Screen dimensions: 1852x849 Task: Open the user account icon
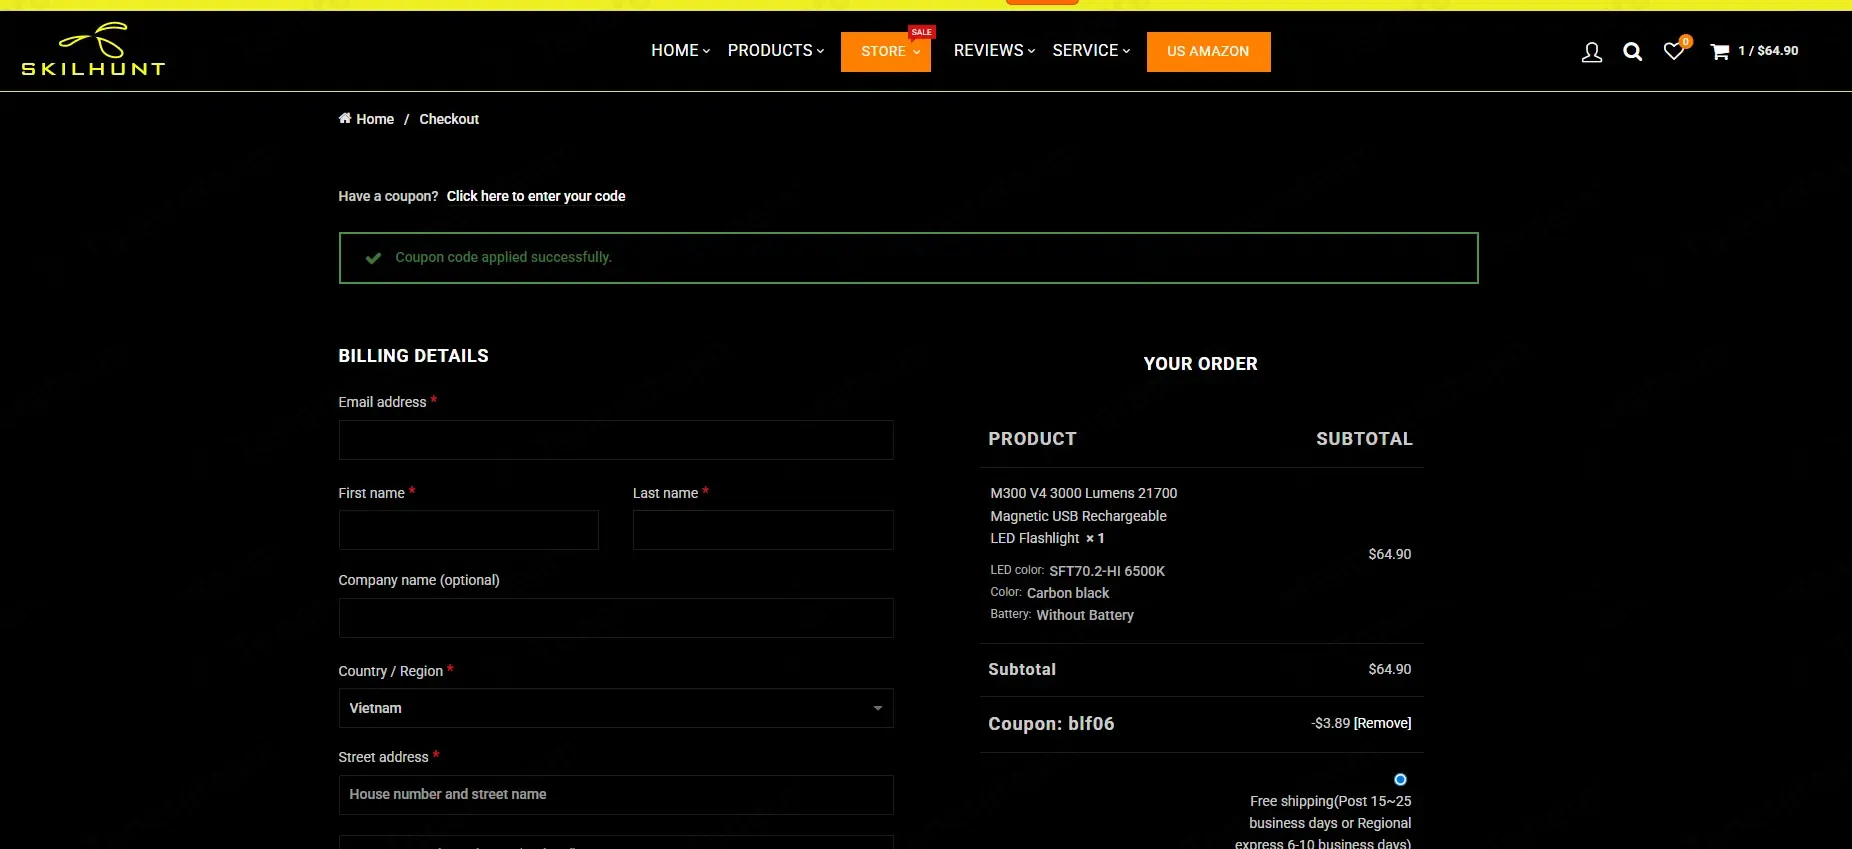pyautogui.click(x=1591, y=52)
